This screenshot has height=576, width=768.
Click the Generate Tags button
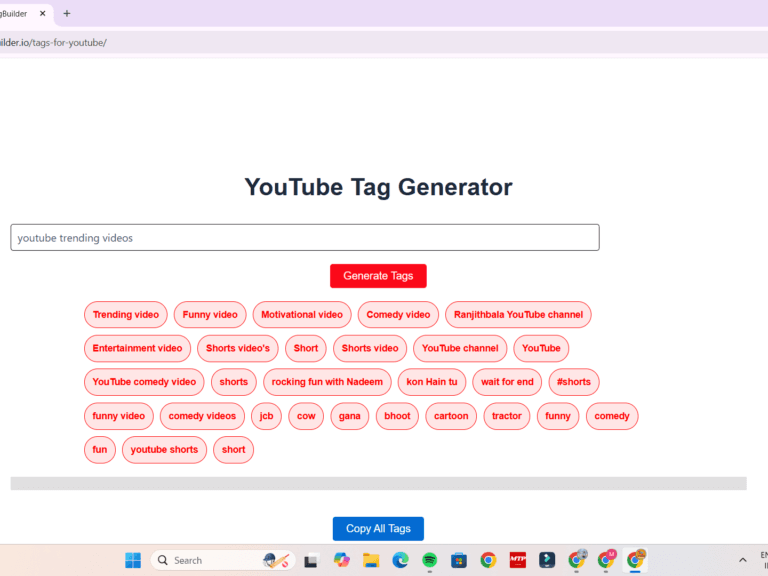click(378, 276)
